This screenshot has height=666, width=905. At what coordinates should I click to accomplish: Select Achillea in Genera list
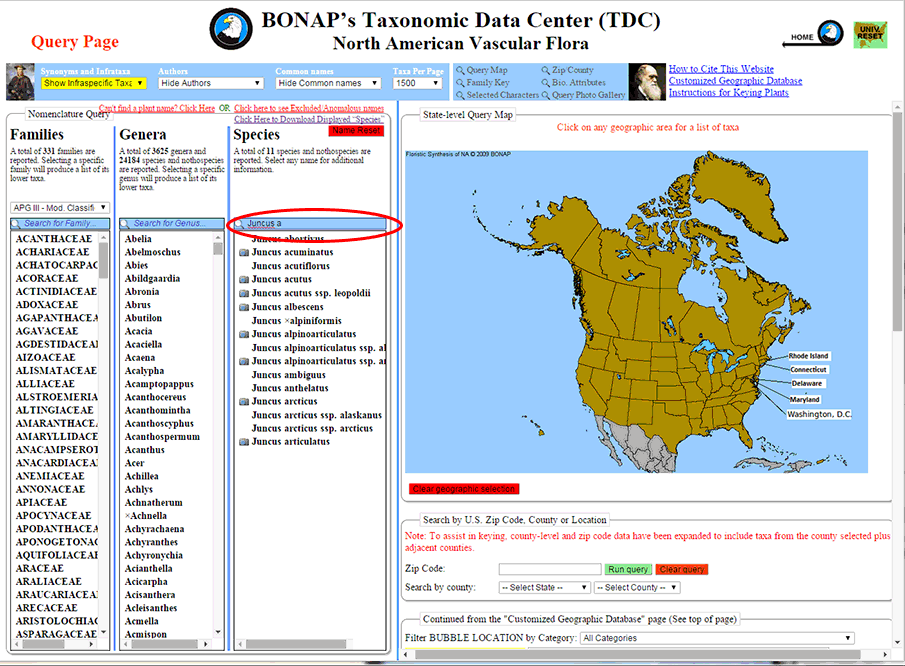(141, 476)
